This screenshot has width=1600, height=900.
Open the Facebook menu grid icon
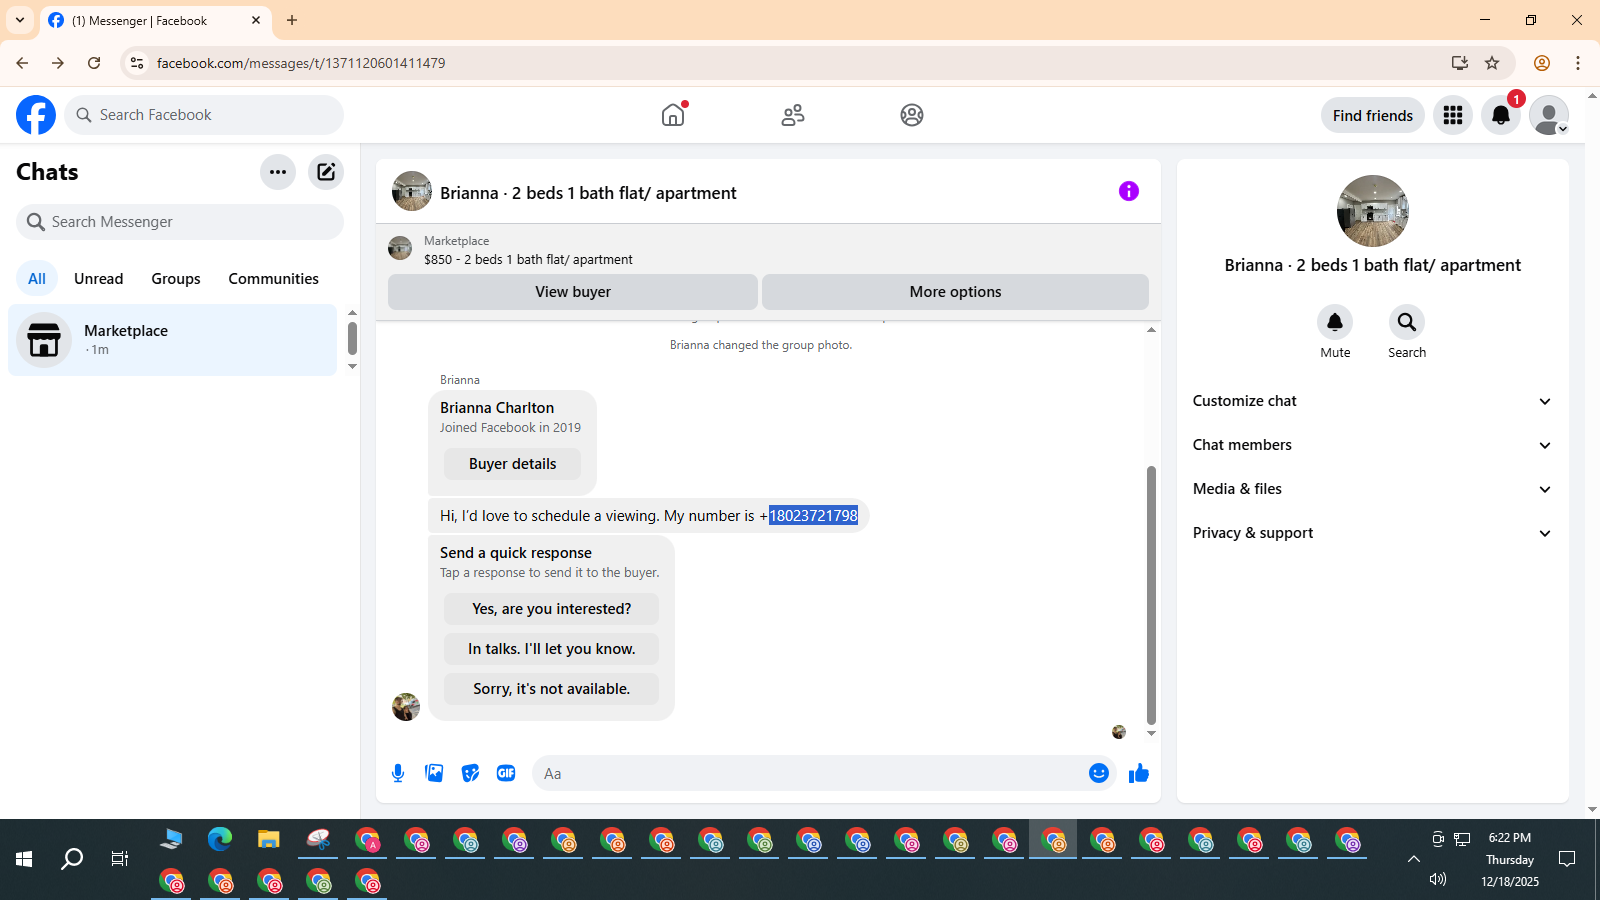tap(1453, 115)
